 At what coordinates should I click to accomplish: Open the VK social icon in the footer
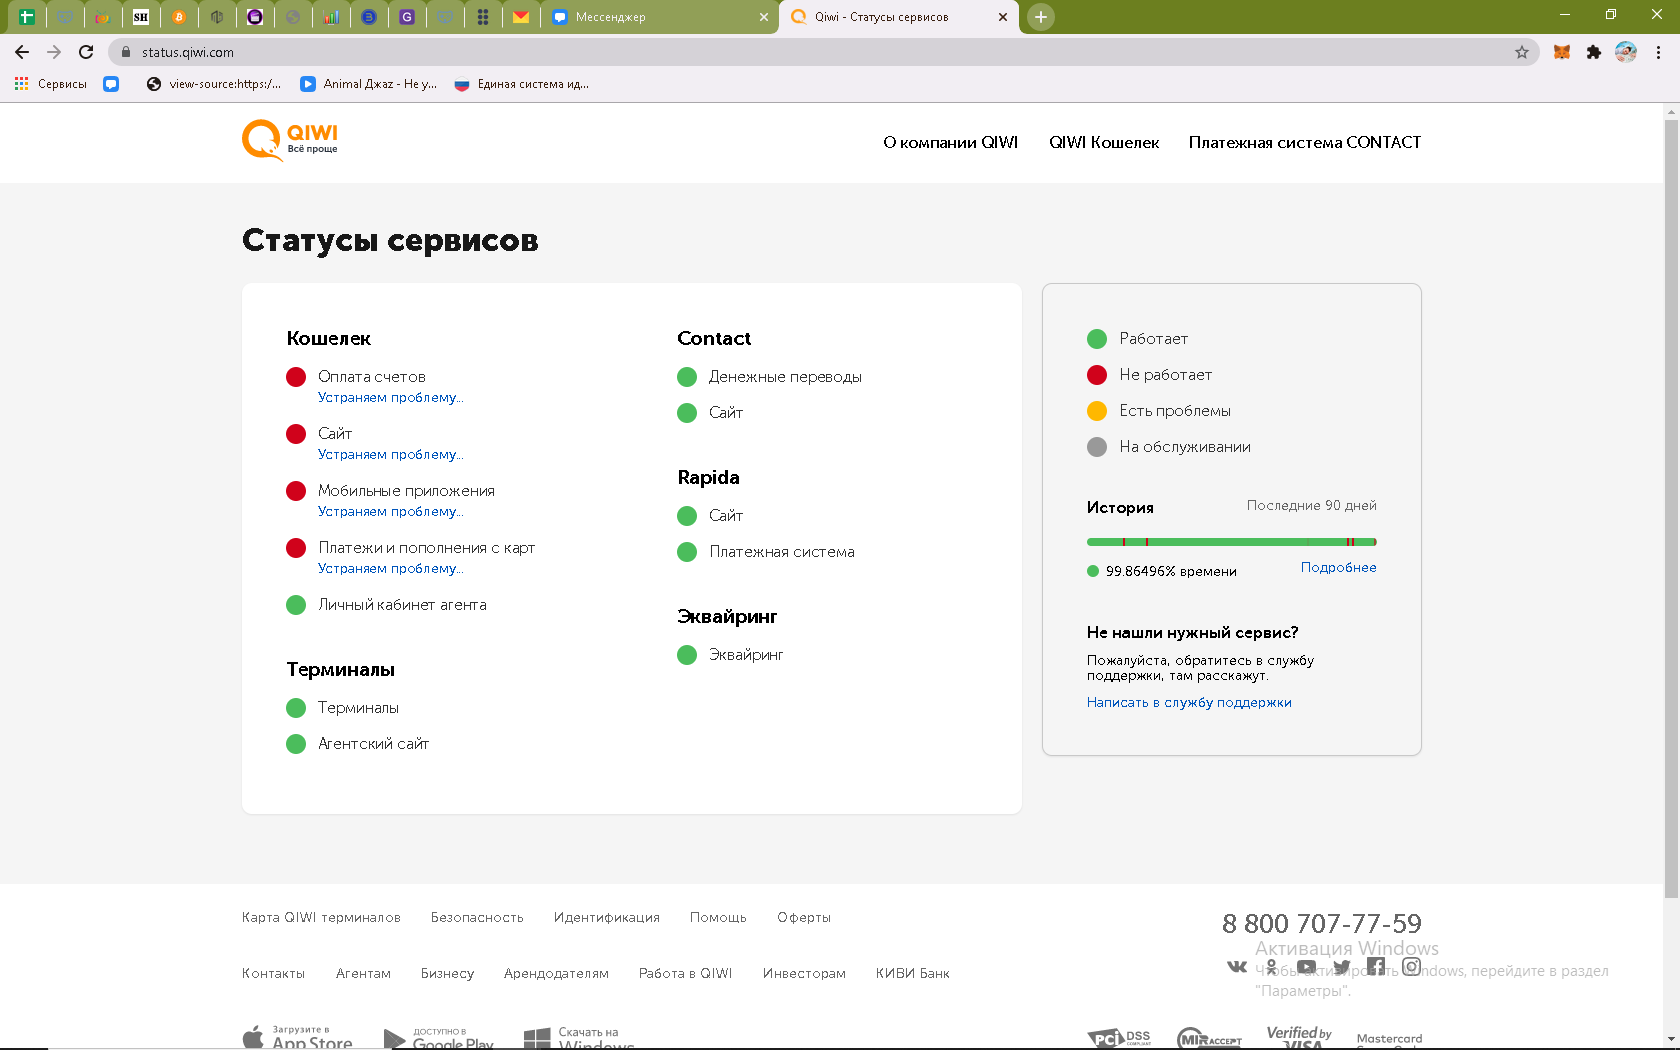pos(1237,966)
